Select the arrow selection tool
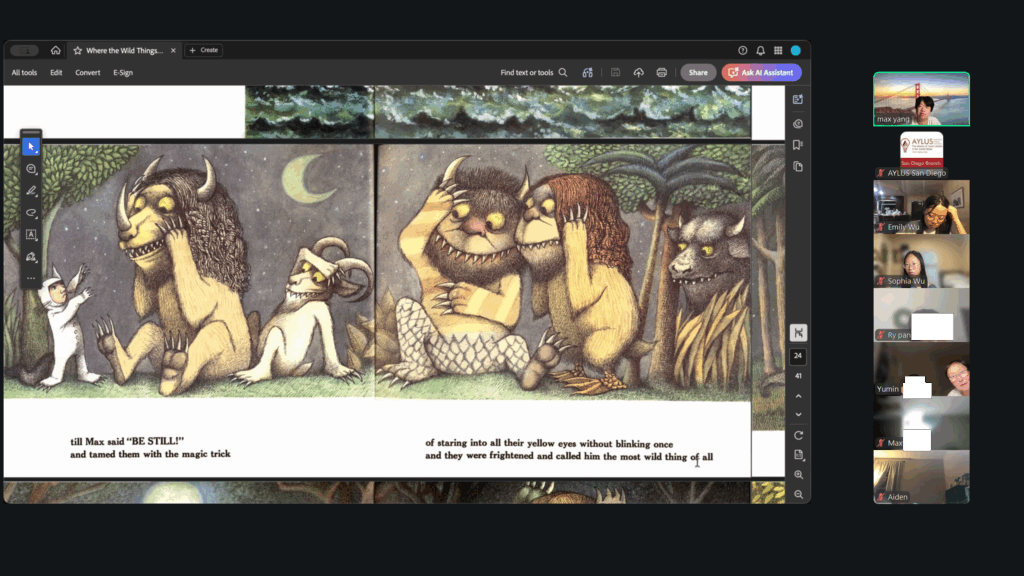 click(31, 147)
